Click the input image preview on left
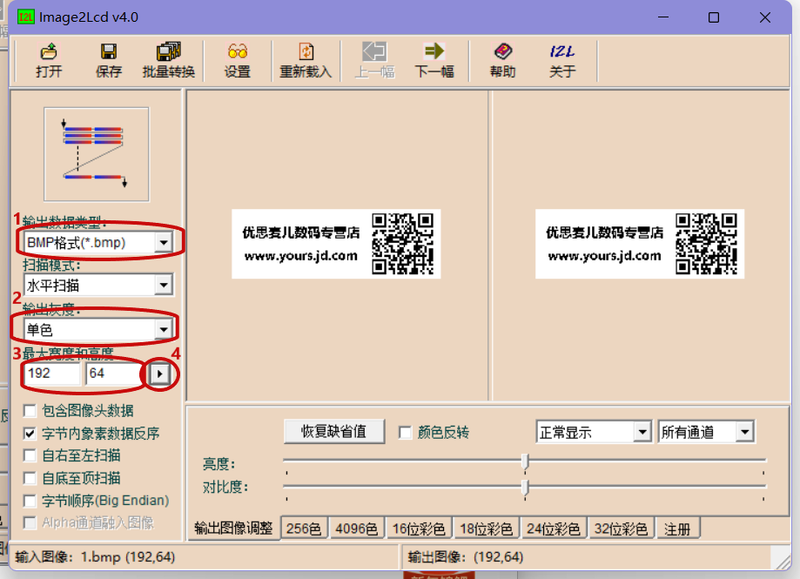Screen dimensions: 800x579 click(x=336, y=244)
